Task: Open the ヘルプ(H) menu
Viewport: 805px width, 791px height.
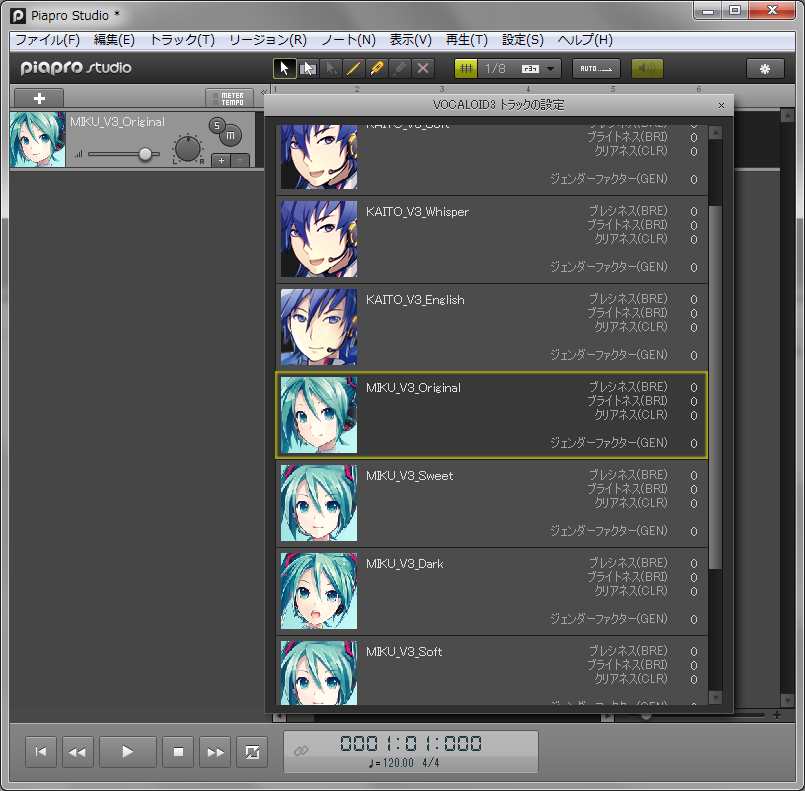Action: [x=585, y=40]
